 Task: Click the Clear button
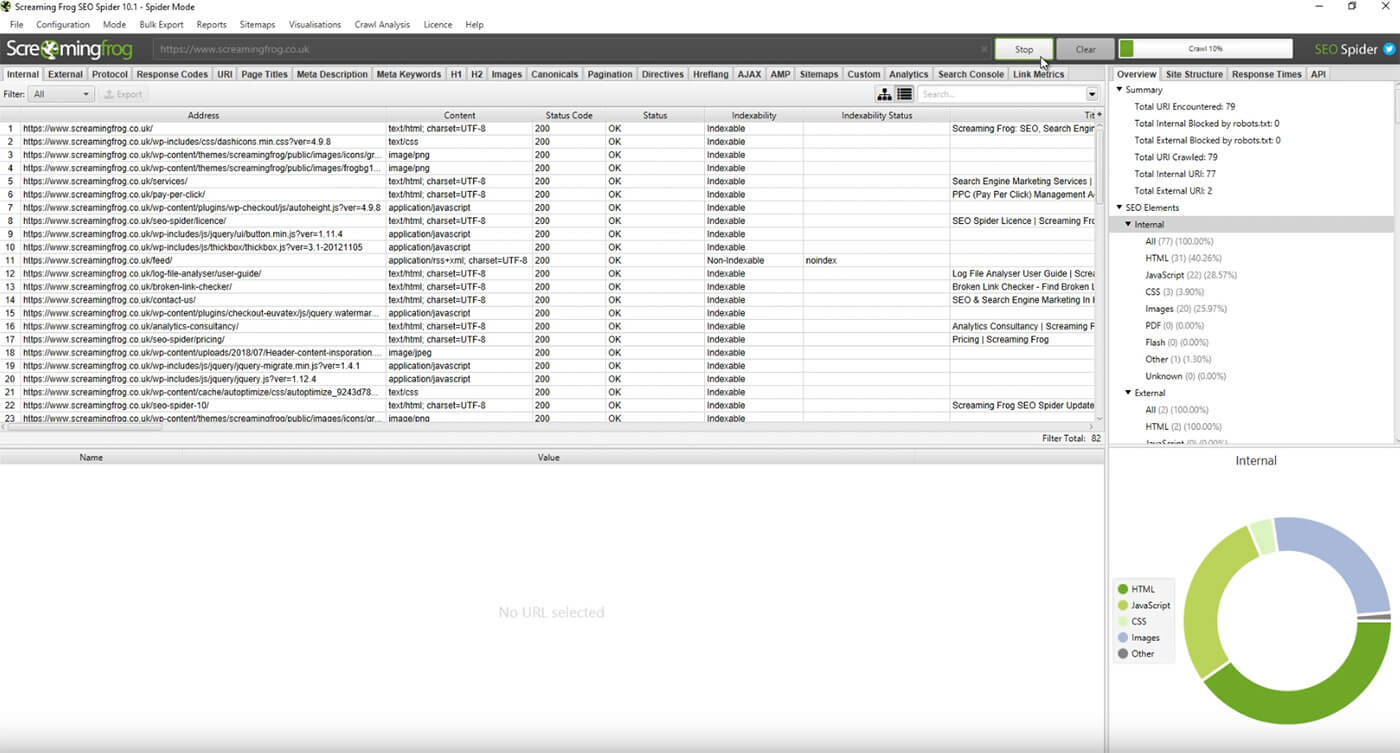coord(1085,49)
